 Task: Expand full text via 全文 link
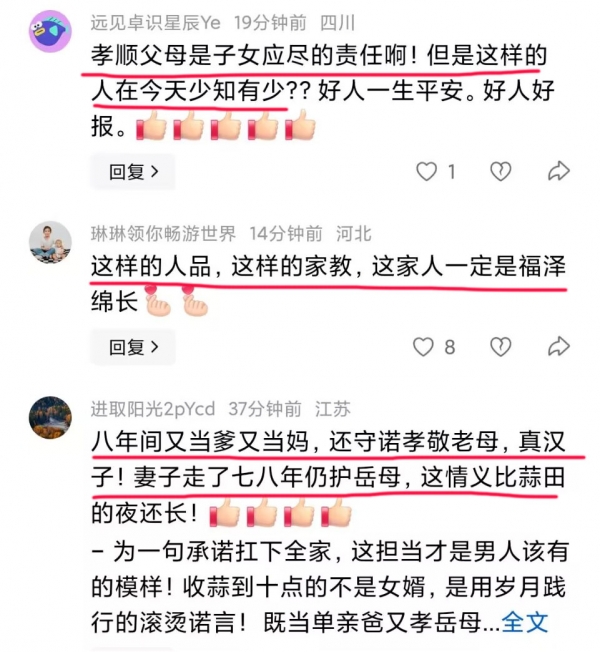(x=525, y=622)
